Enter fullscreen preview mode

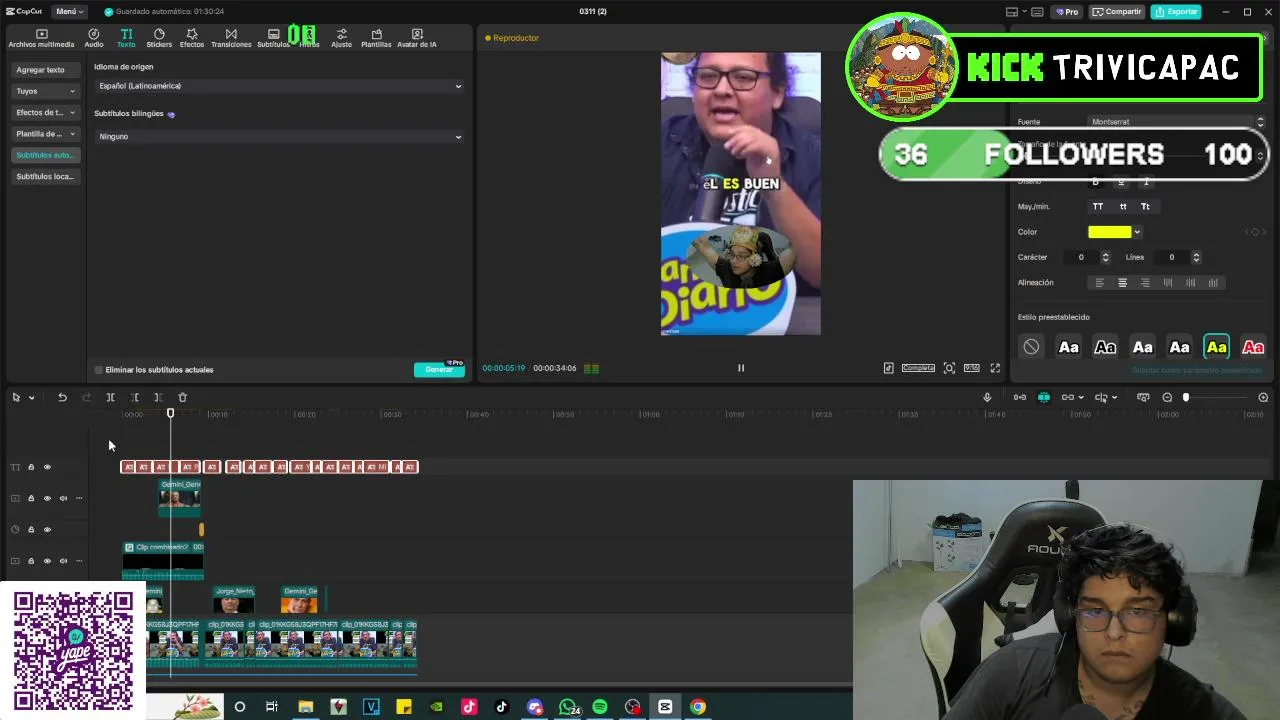[995, 368]
